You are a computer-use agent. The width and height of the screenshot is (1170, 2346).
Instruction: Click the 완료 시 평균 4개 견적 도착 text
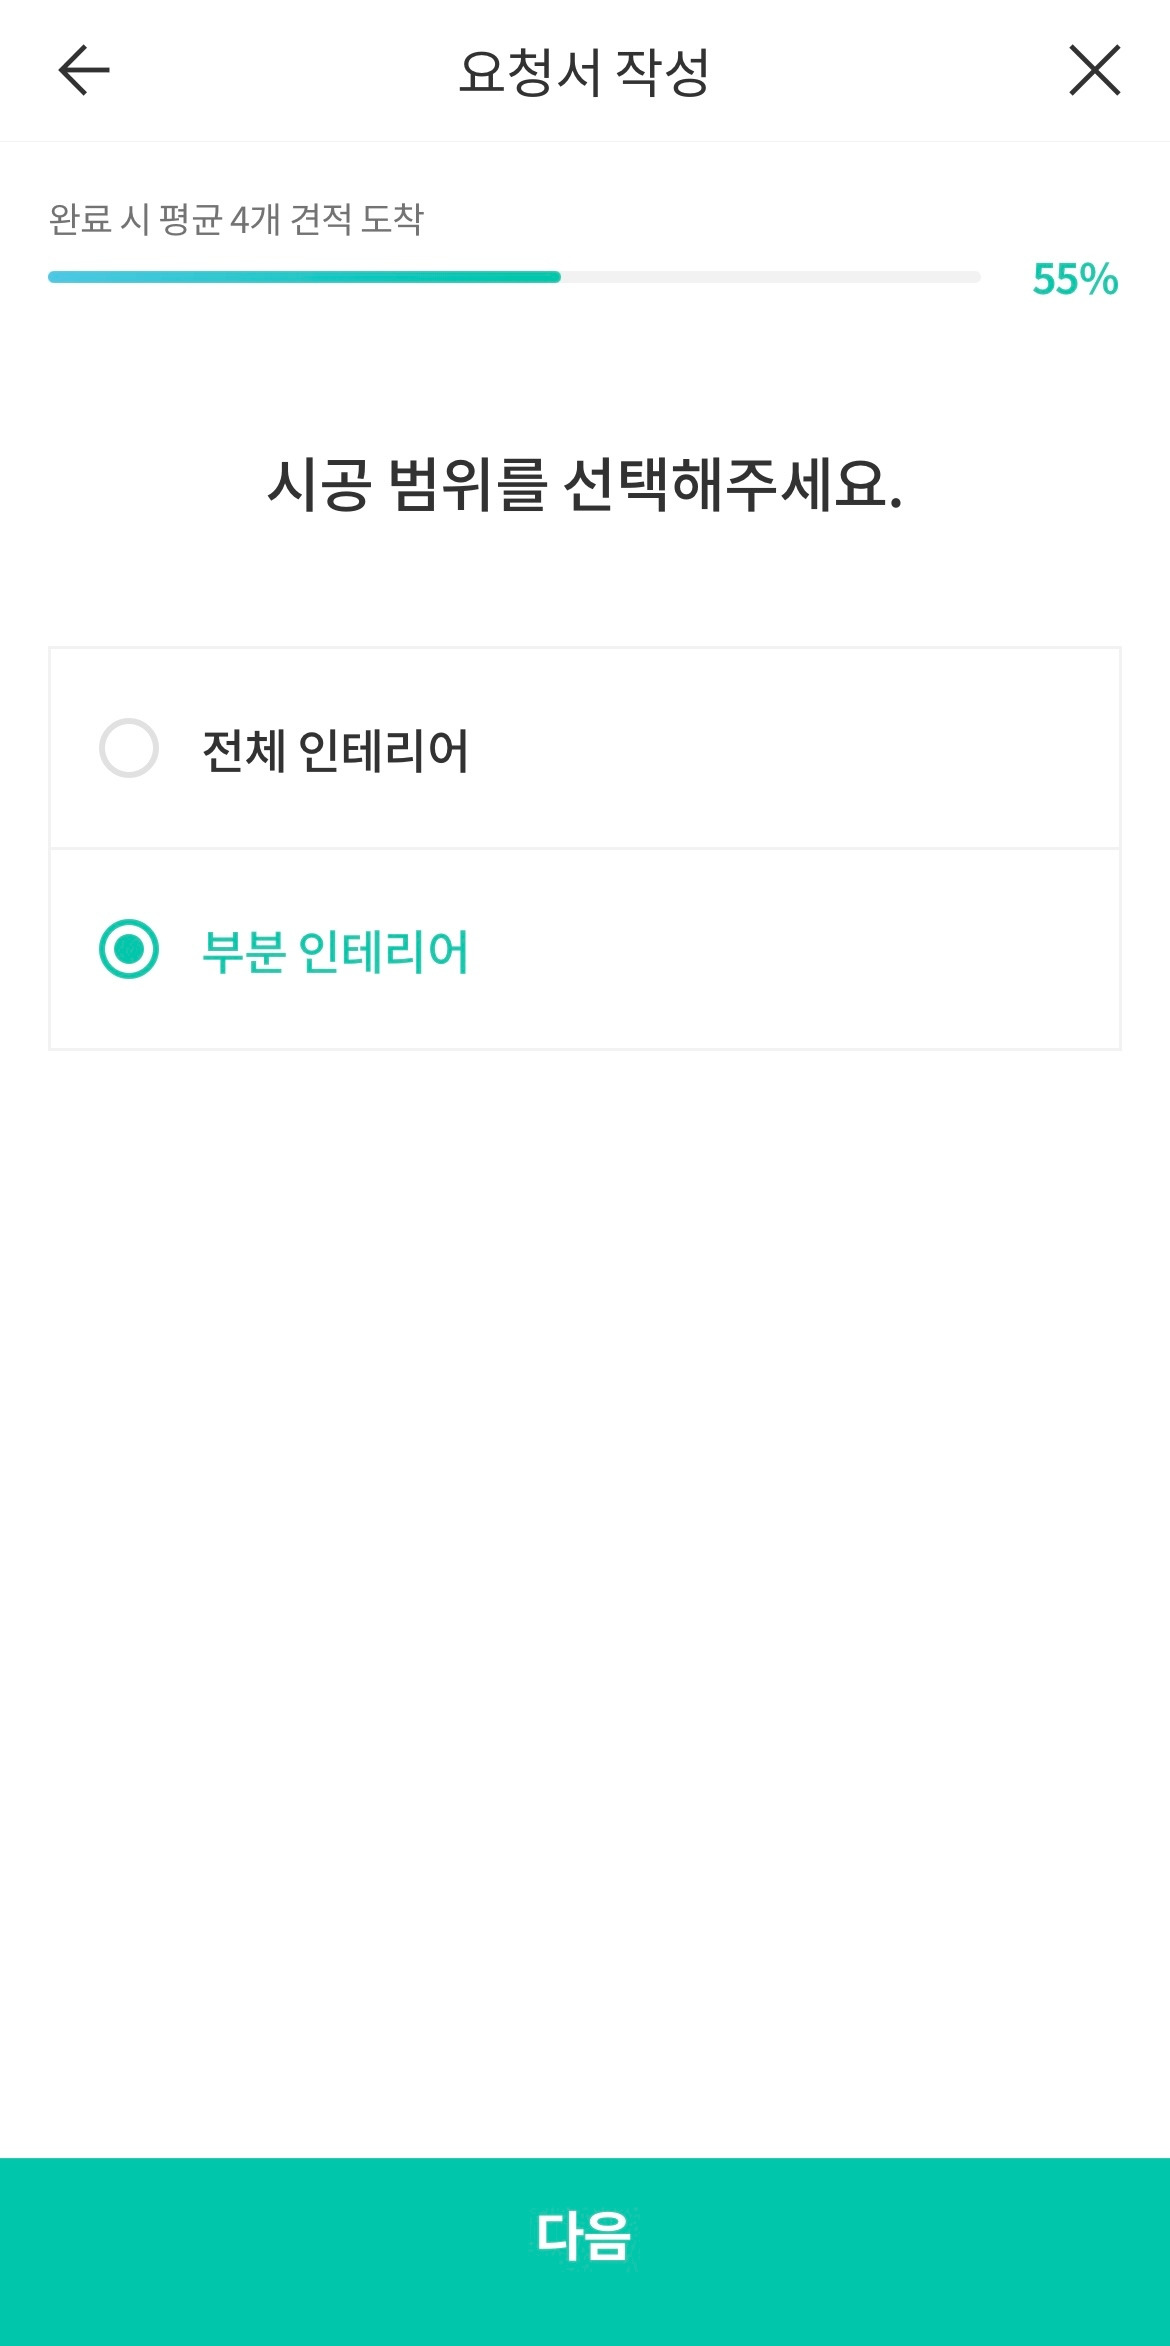click(236, 219)
